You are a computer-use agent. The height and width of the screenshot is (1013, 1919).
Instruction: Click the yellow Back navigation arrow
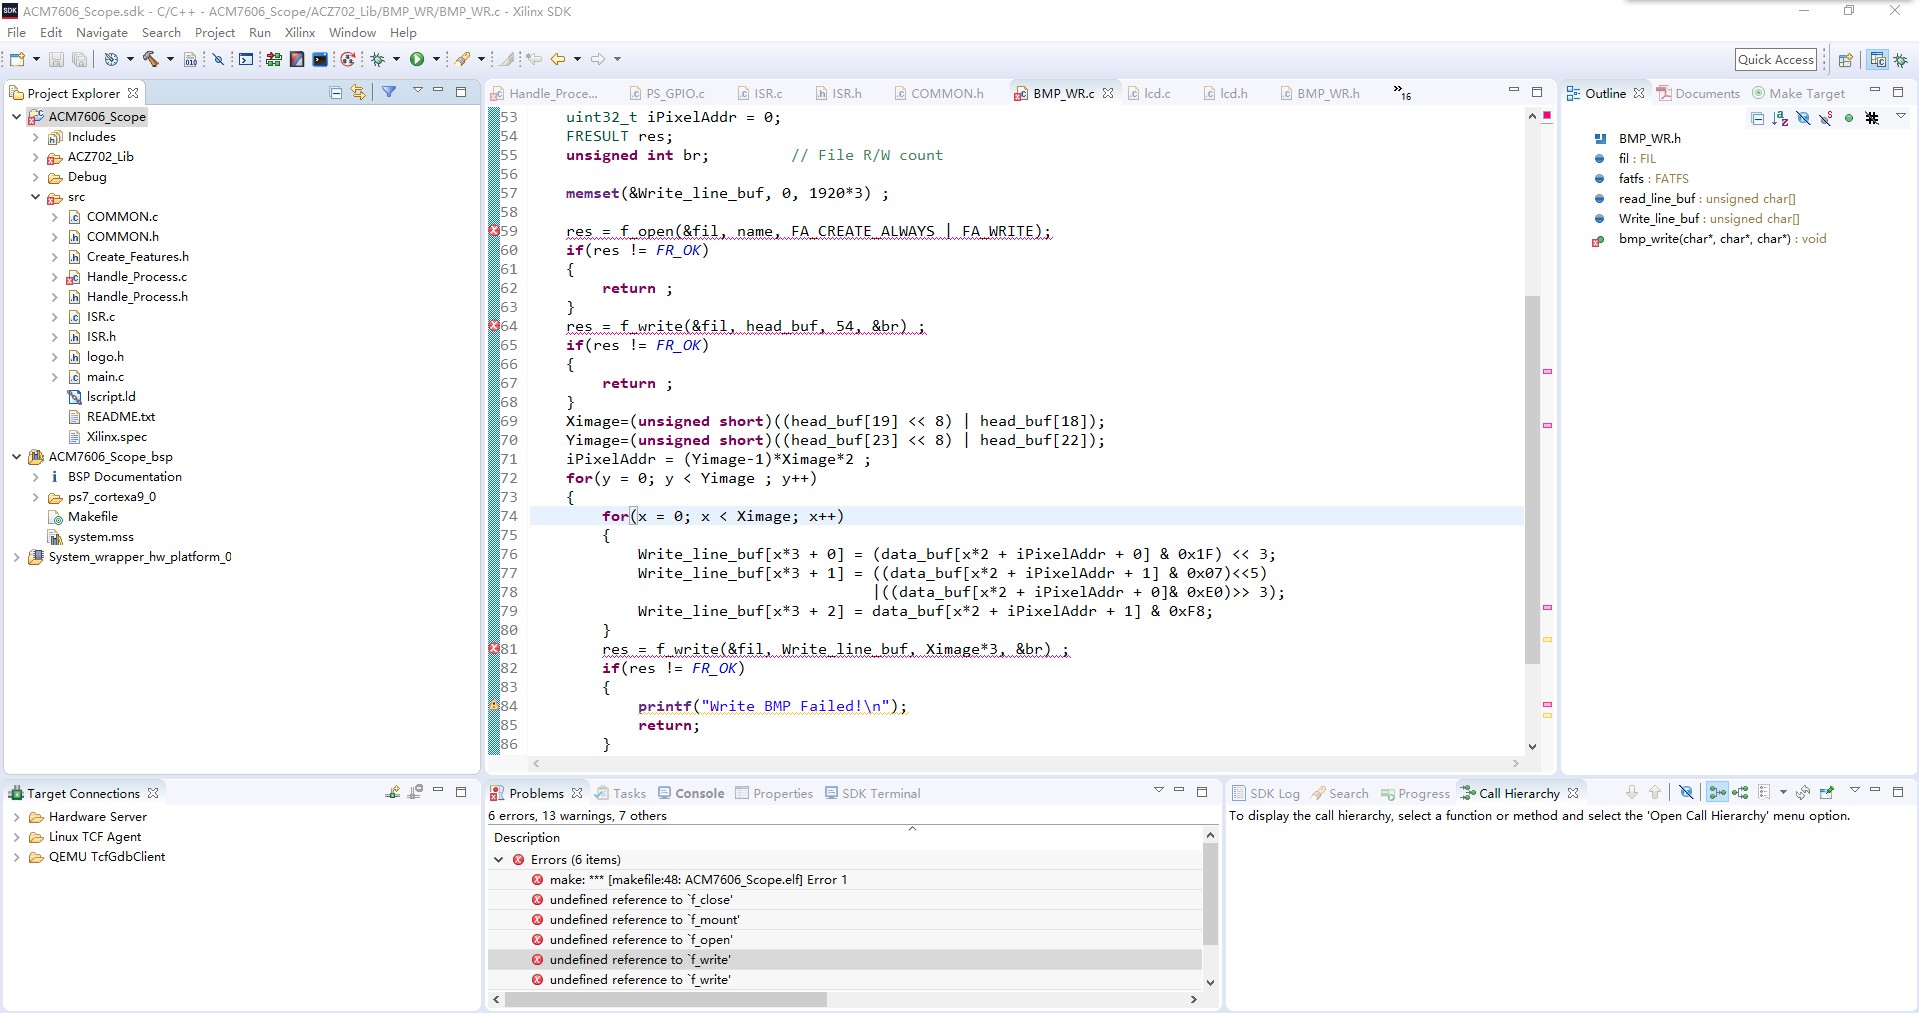coord(558,60)
